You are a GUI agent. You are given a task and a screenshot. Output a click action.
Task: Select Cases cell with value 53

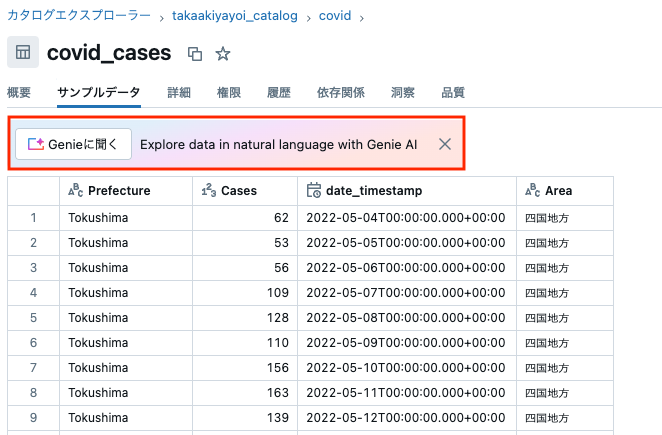[x=245, y=243]
